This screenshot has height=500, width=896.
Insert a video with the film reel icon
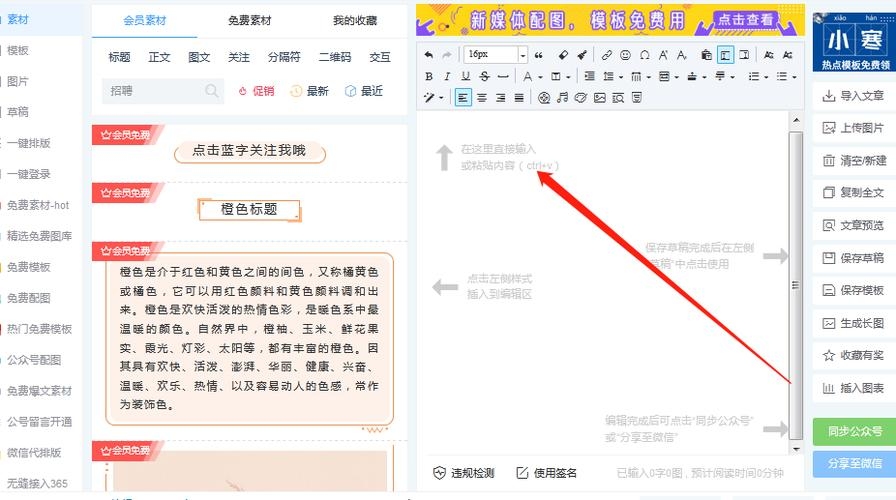click(544, 98)
